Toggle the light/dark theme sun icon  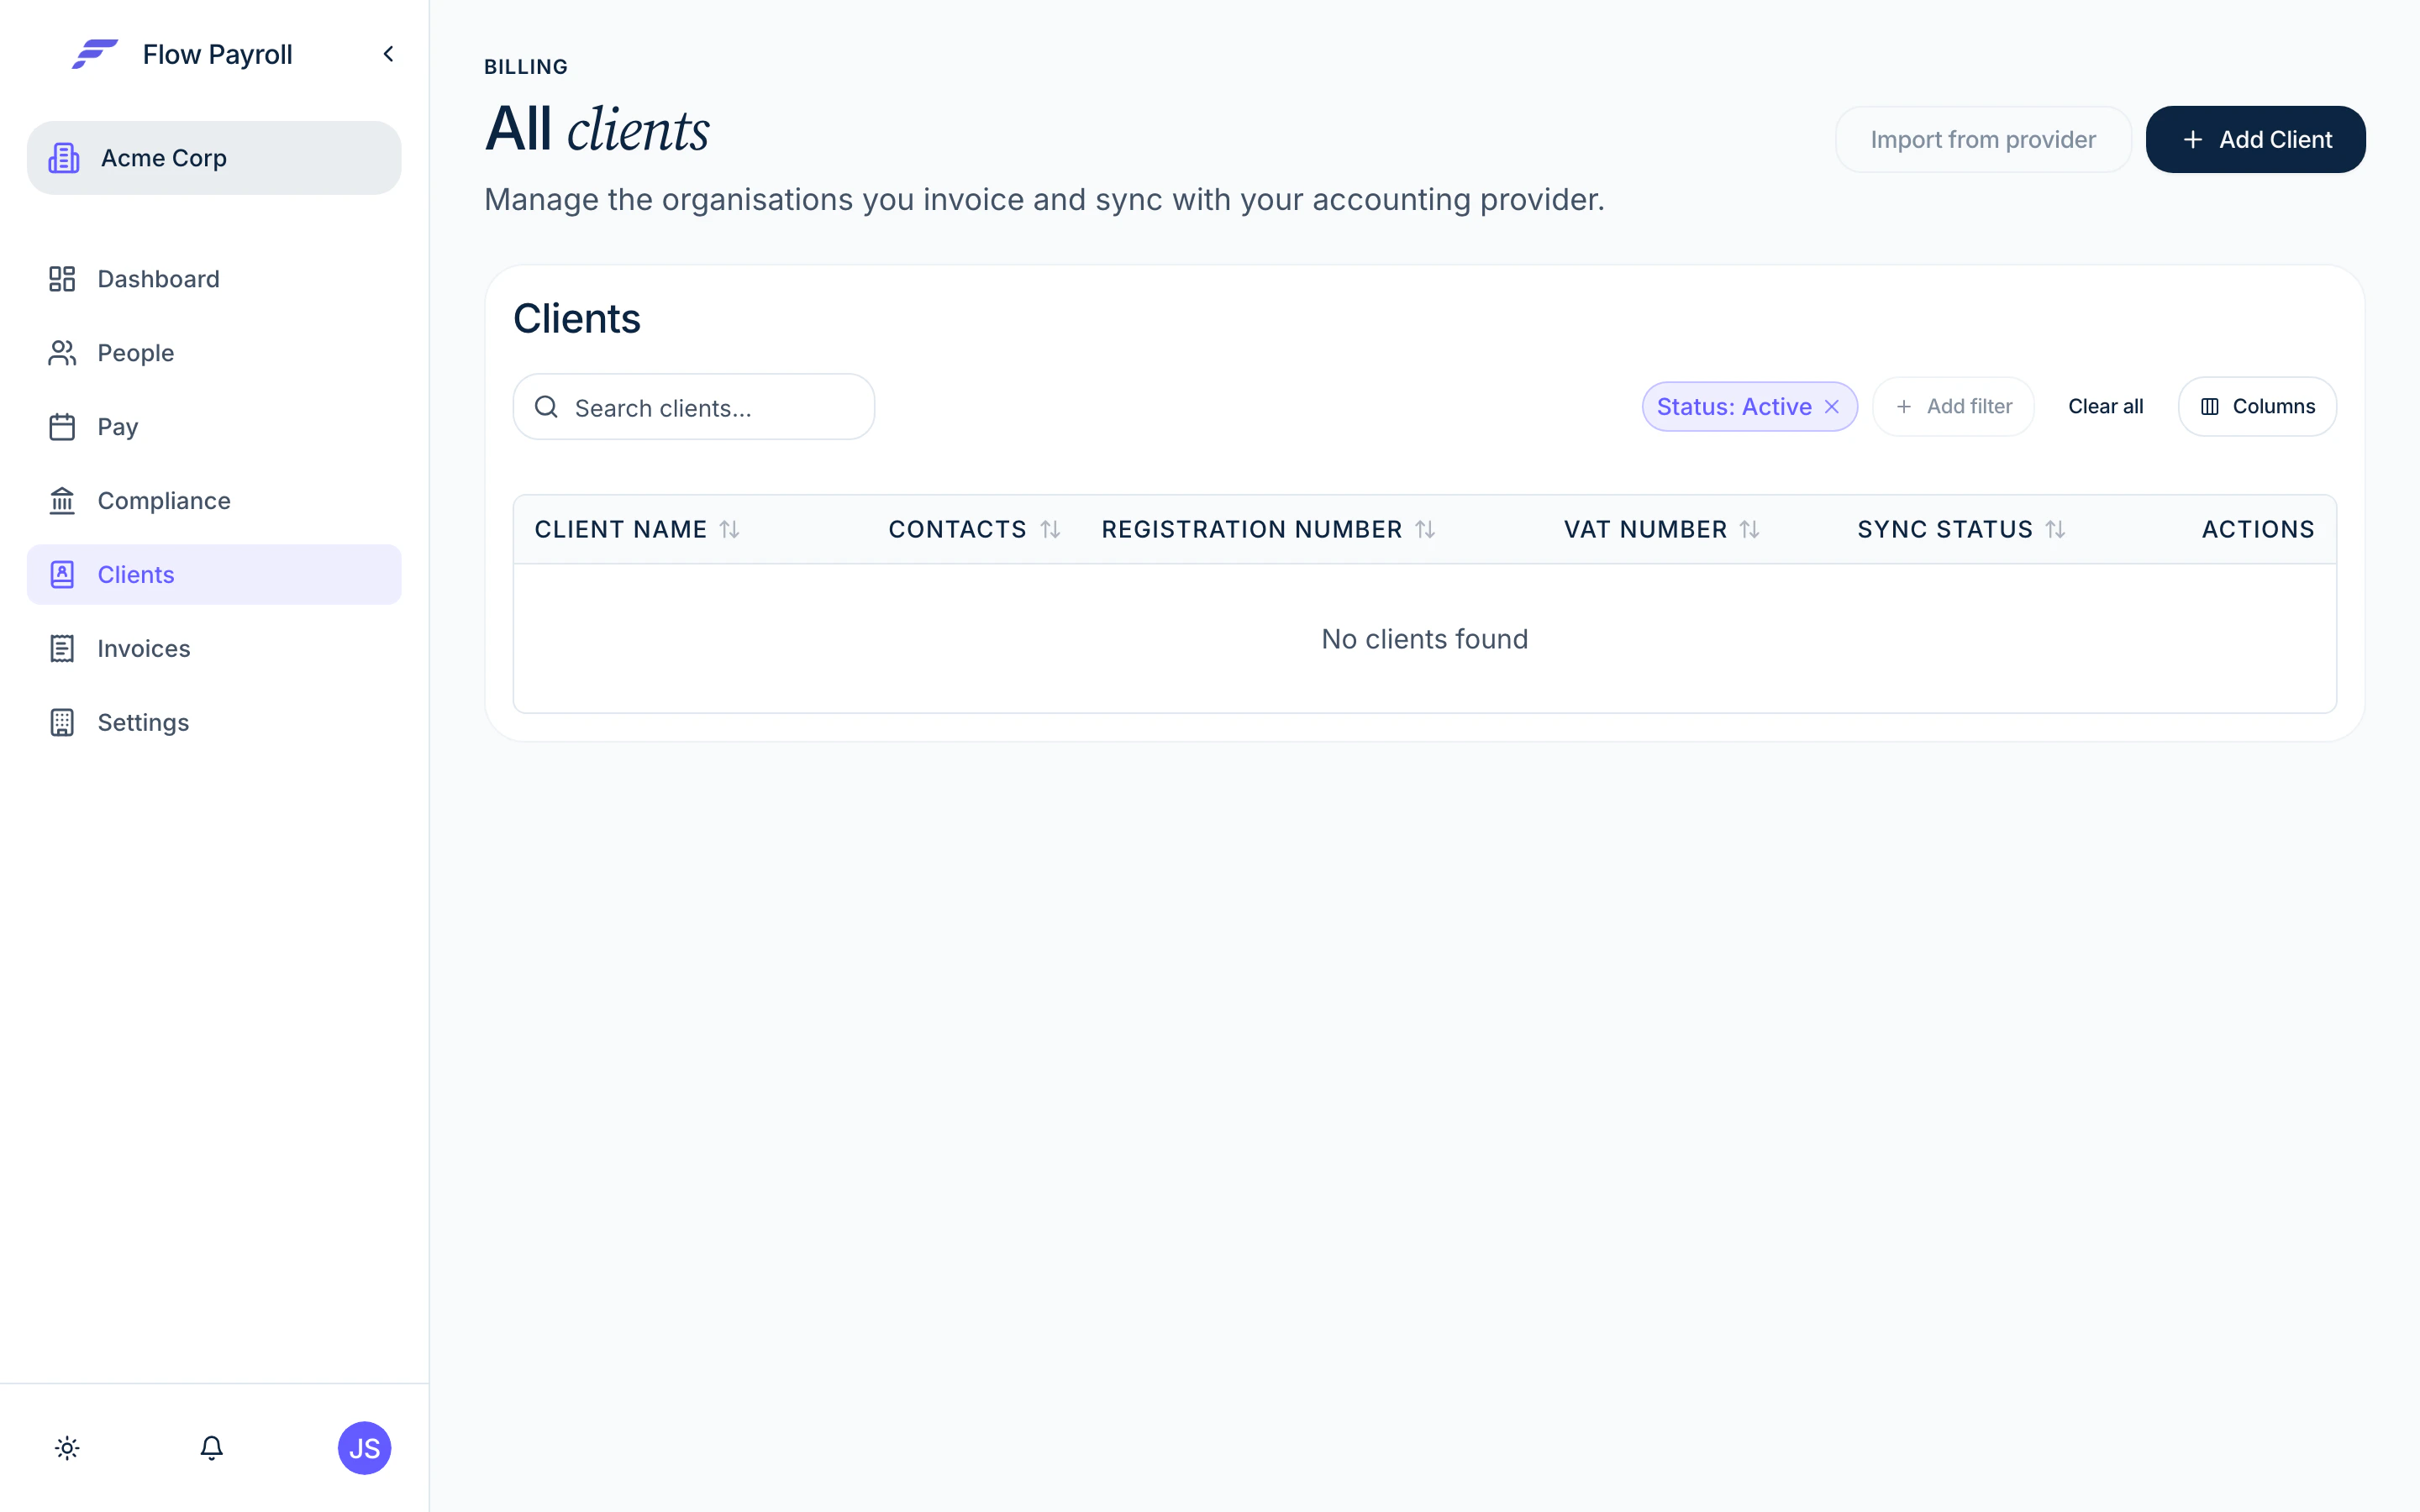coord(67,1448)
